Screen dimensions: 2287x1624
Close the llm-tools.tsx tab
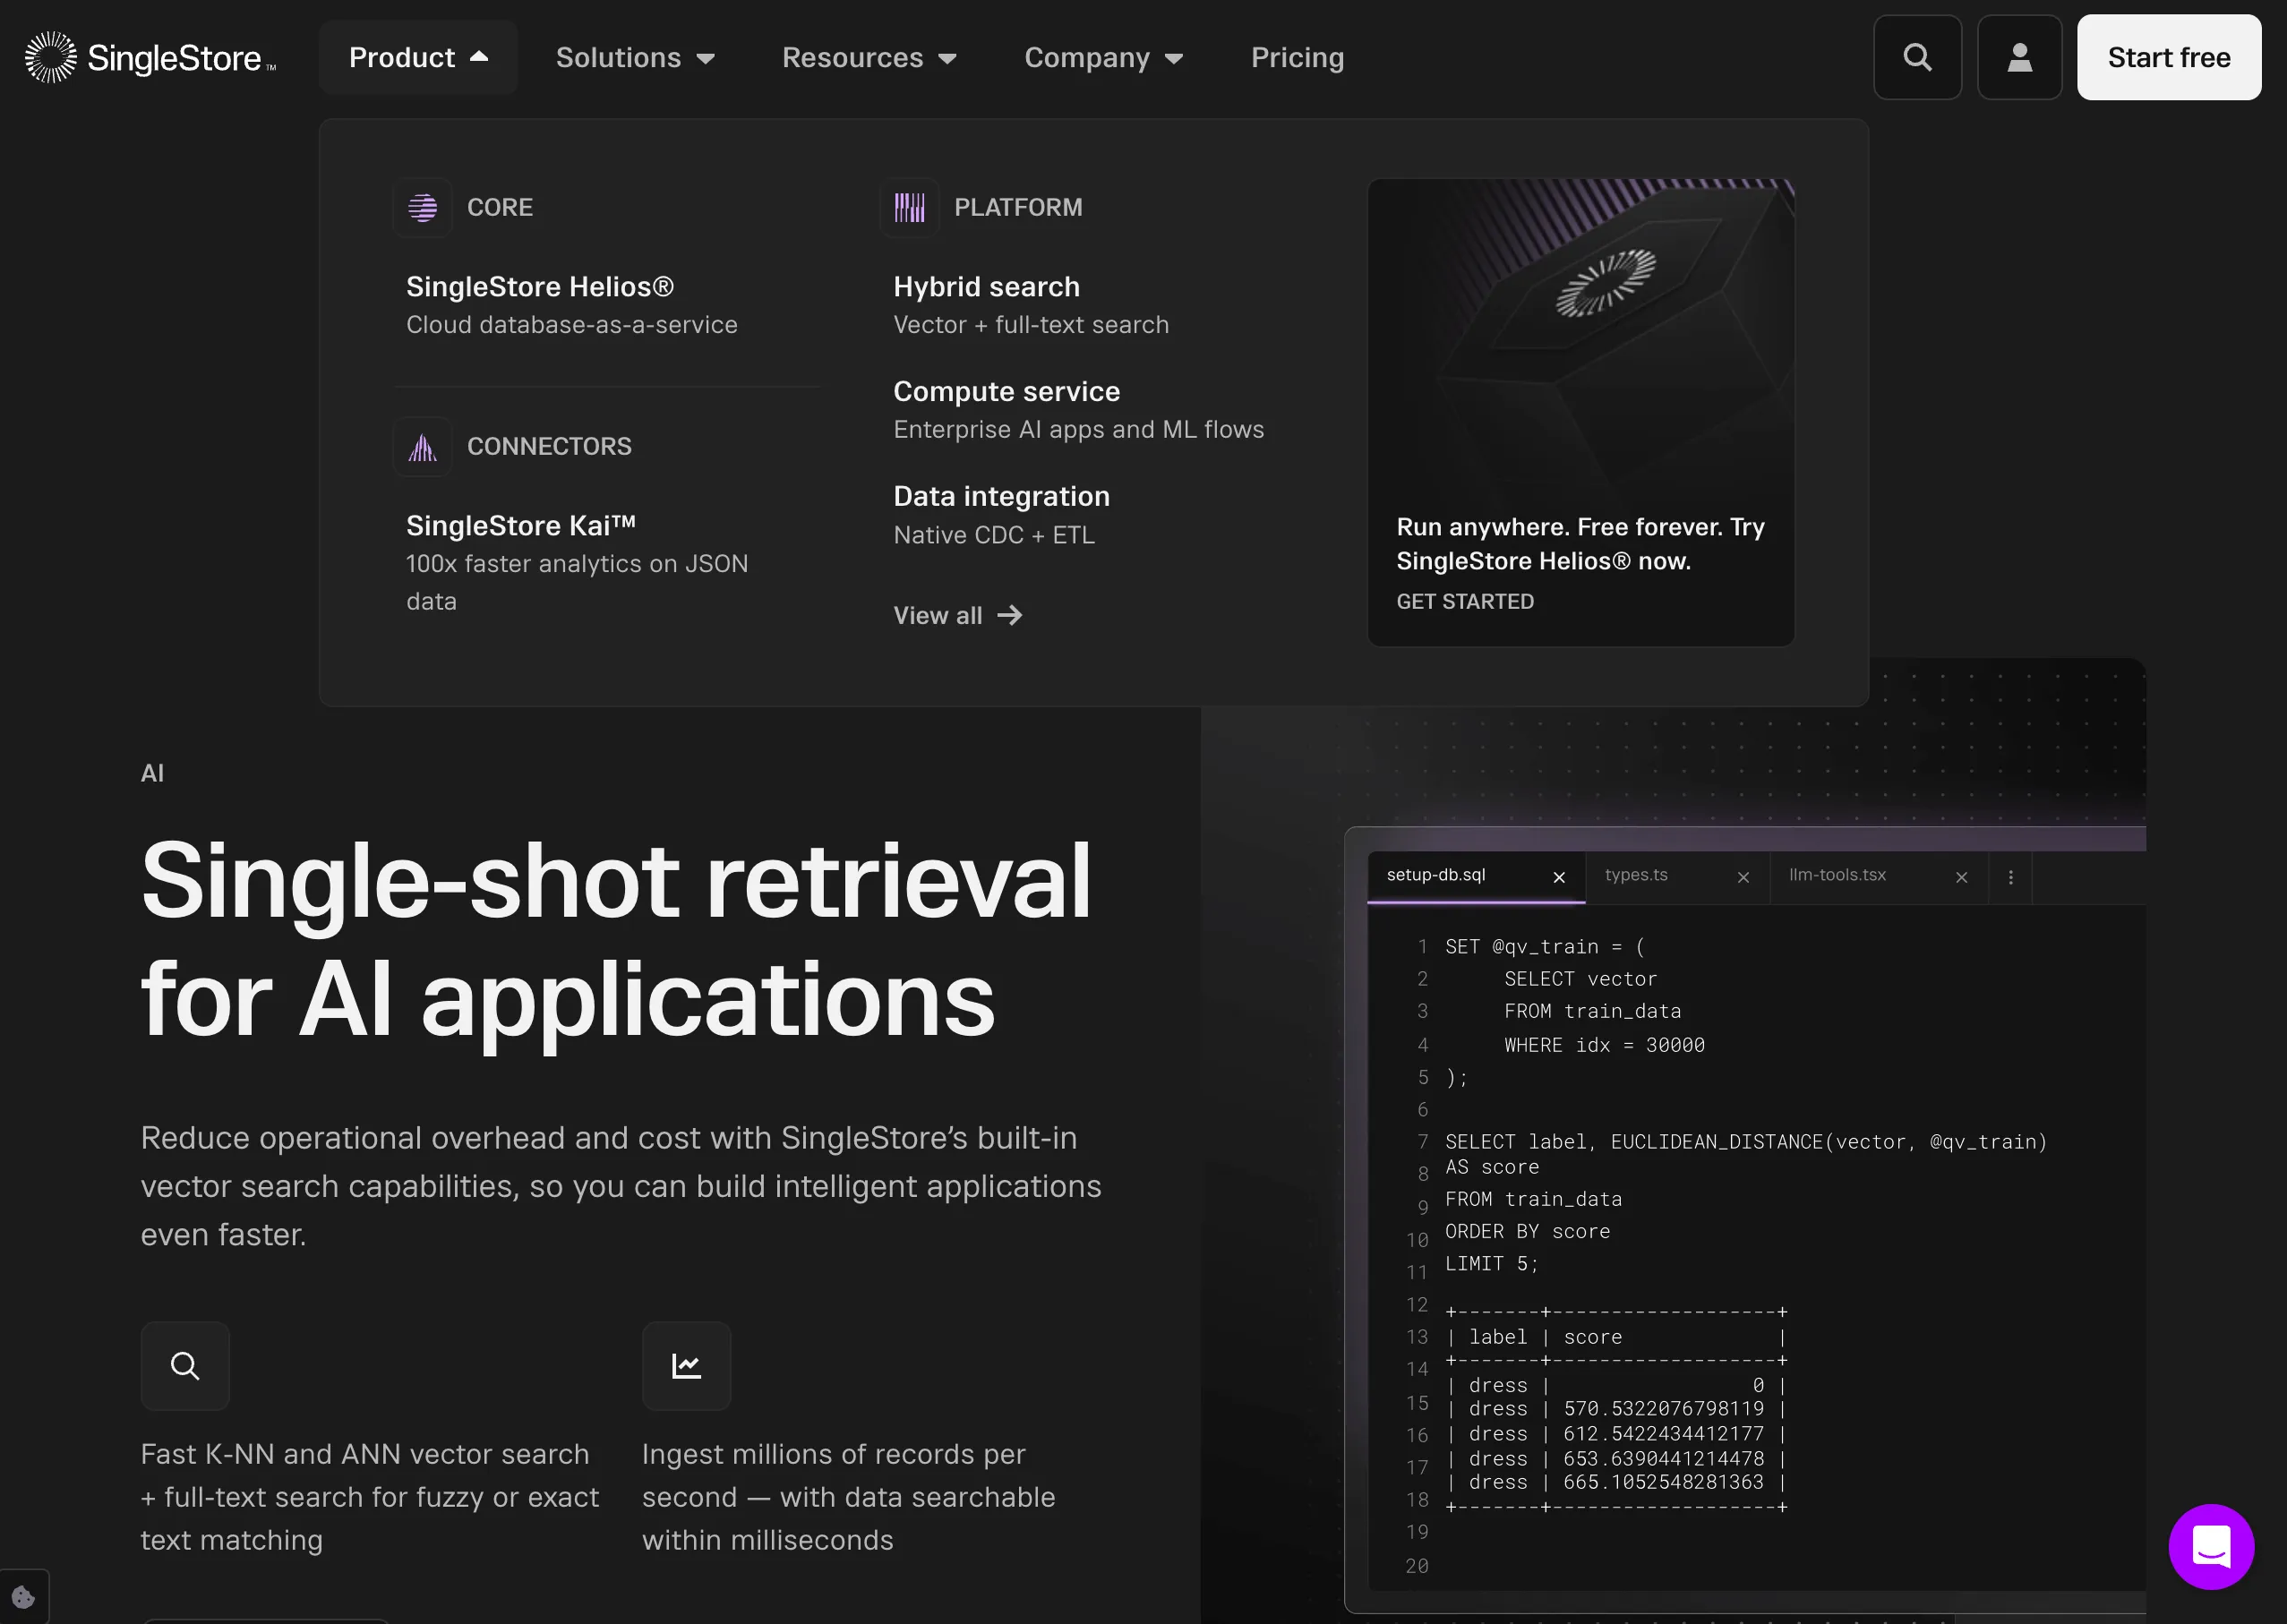point(1961,877)
